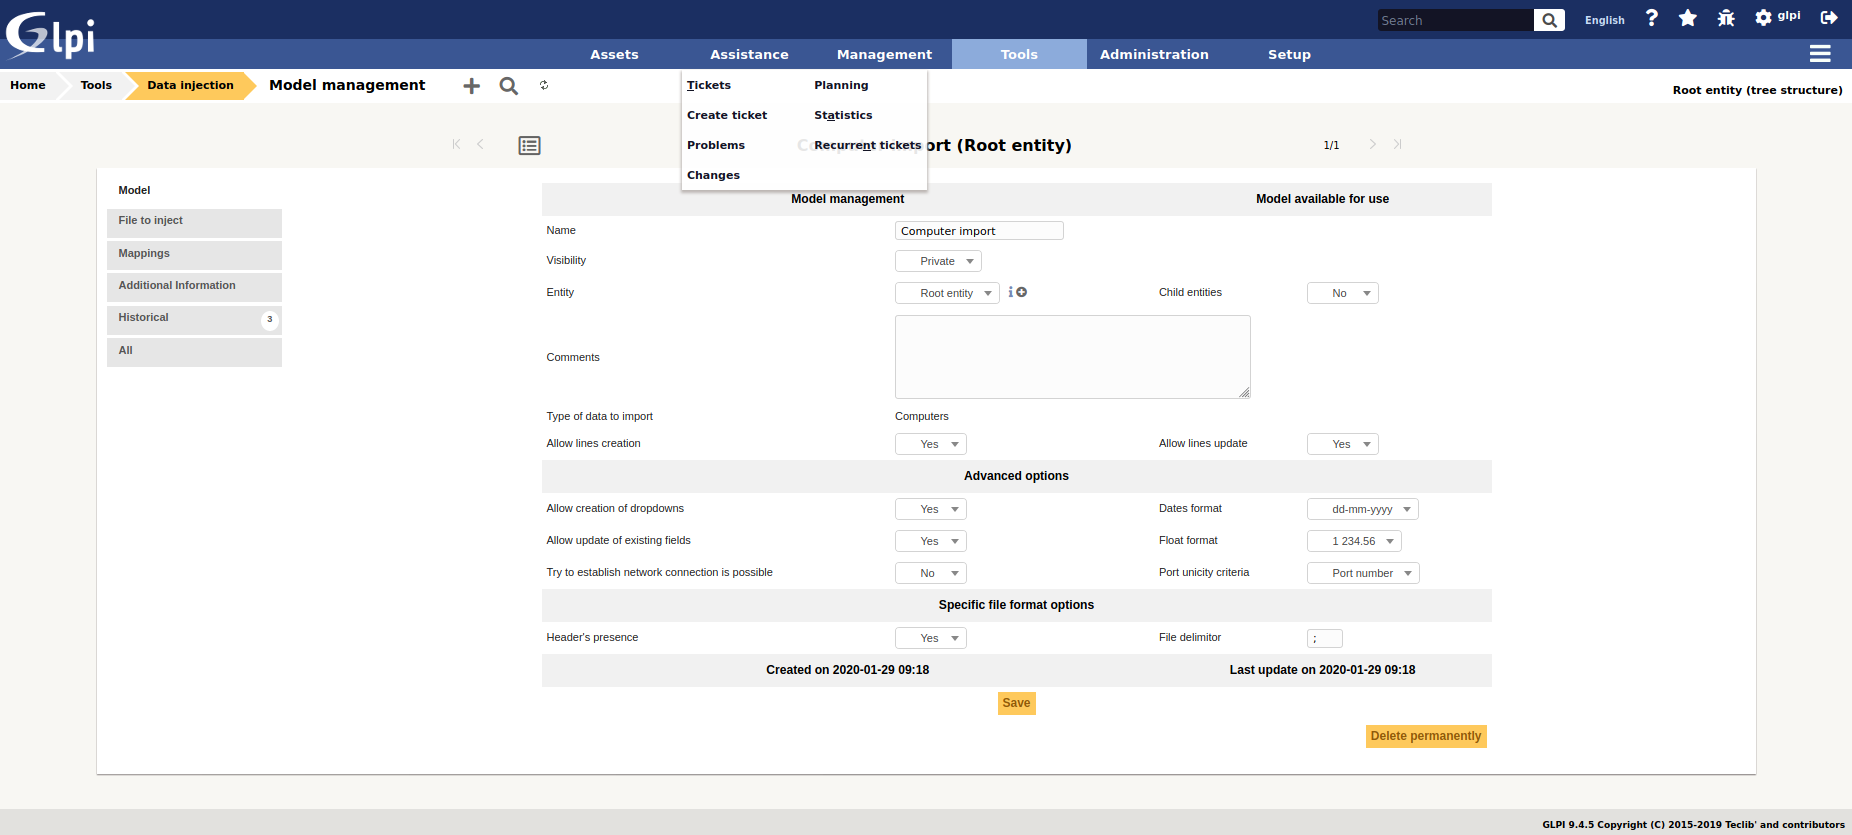The height and width of the screenshot is (835, 1852).
Task: Open help via the question mark icon
Action: 1651,18
